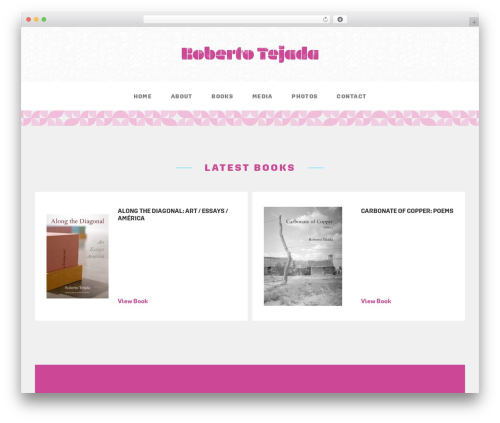Click the round extension icon beside the address bar

tap(340, 20)
